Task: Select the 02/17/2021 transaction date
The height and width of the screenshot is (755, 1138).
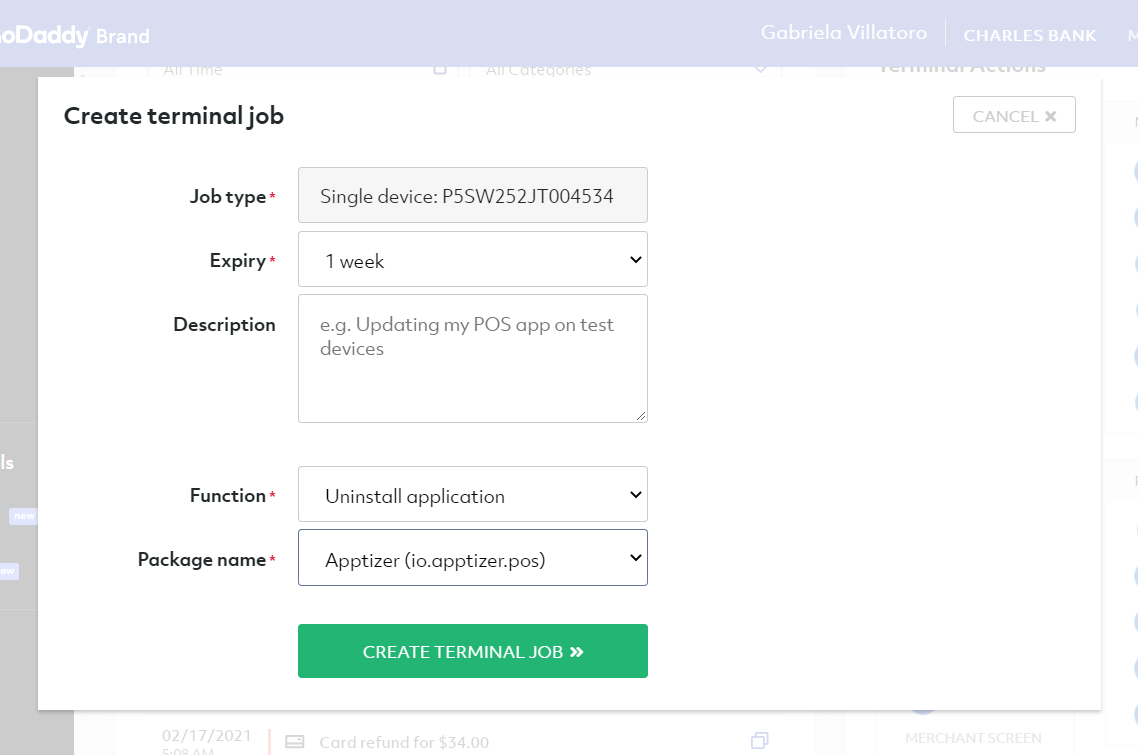Action: tap(207, 735)
